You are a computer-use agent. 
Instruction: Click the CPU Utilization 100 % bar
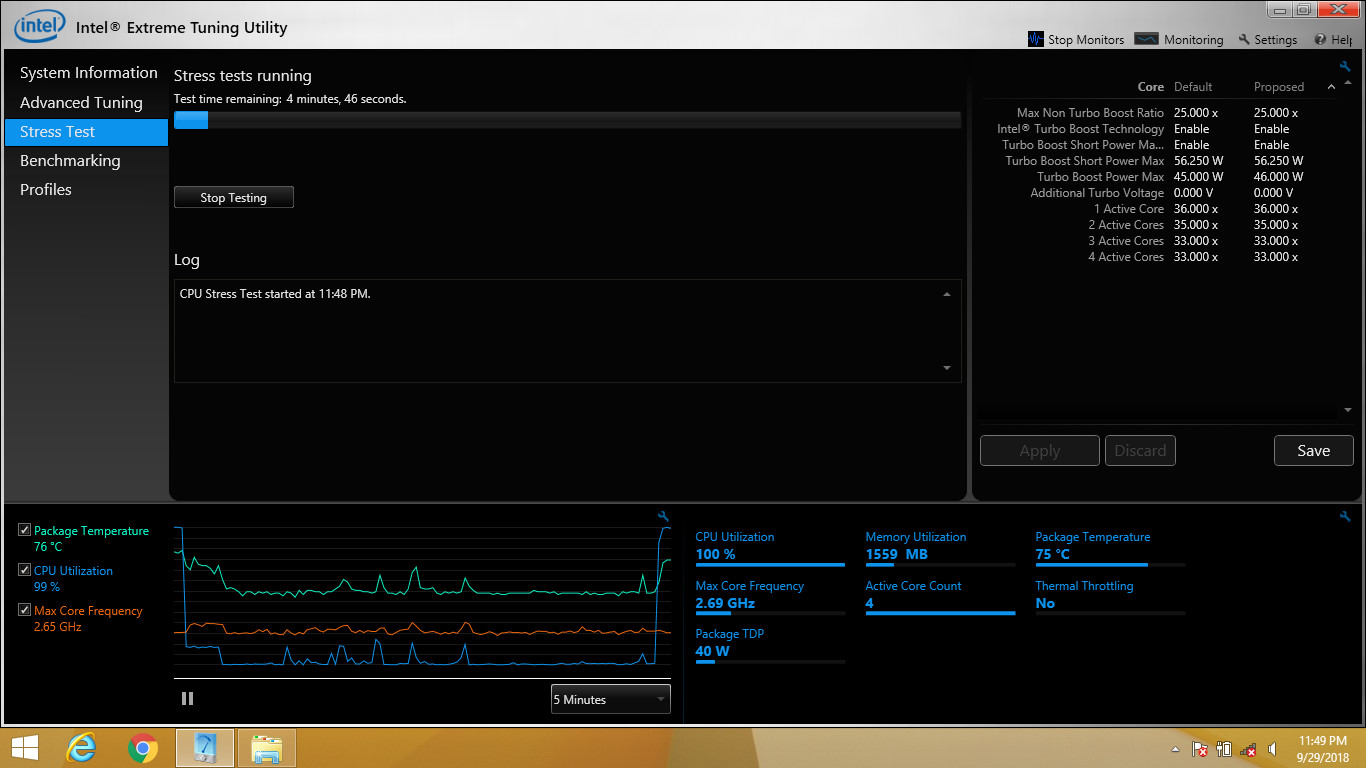(x=770, y=565)
